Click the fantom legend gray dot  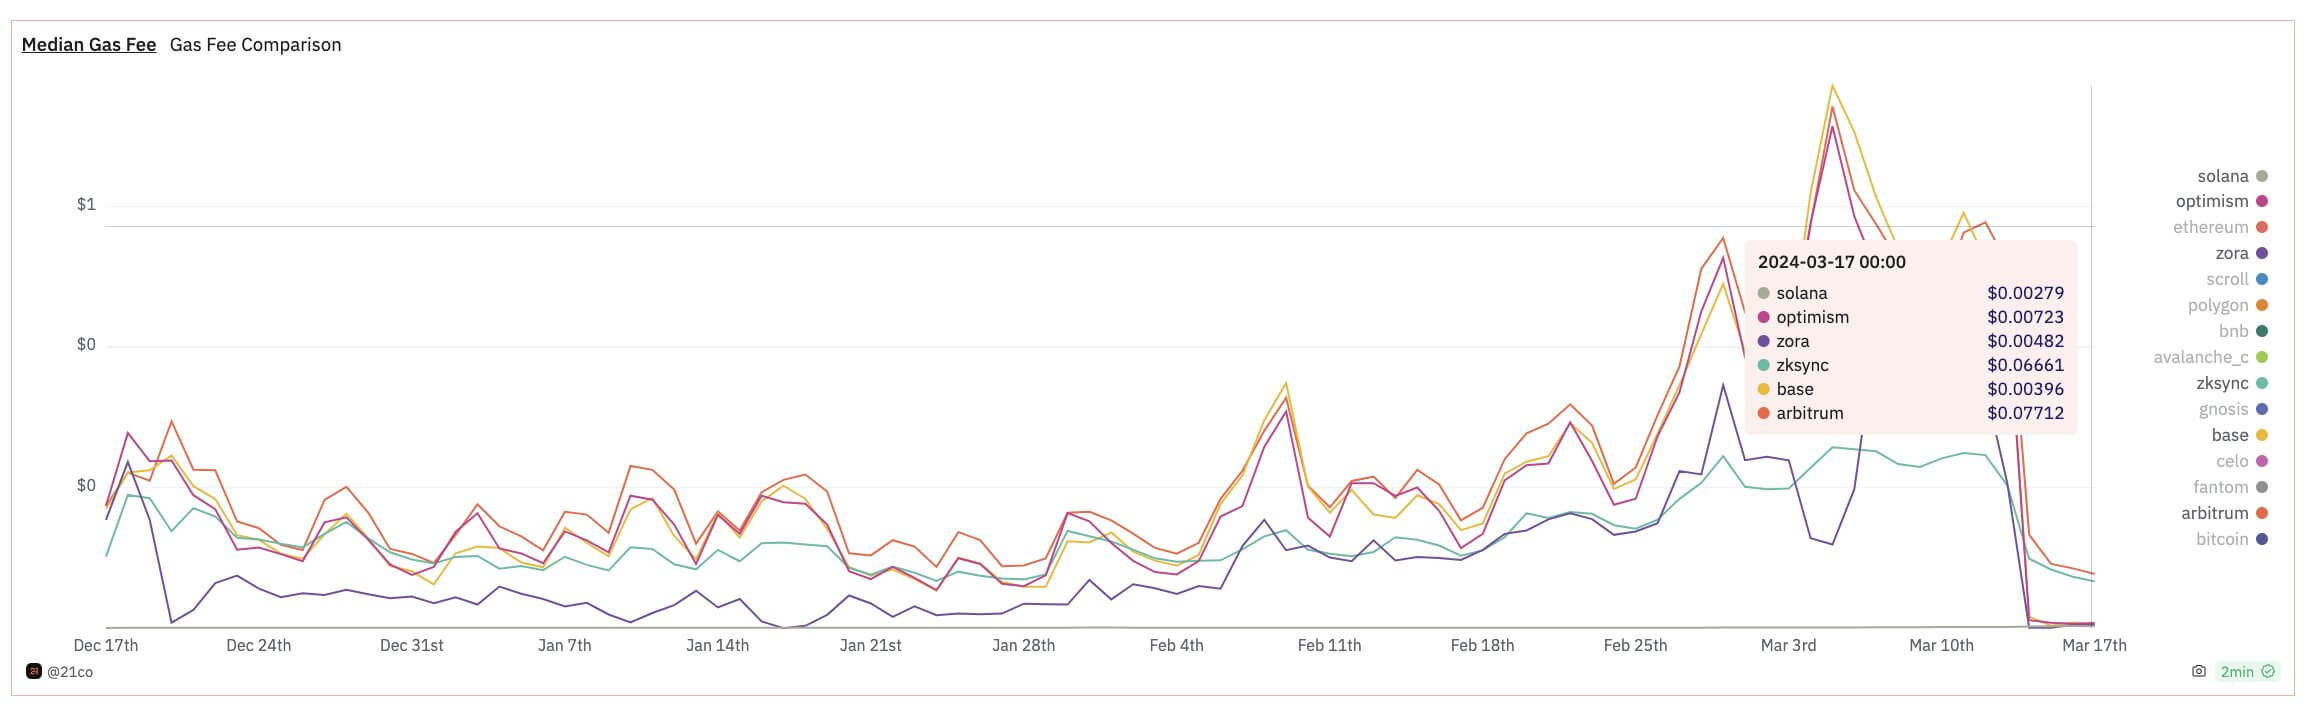click(2262, 488)
